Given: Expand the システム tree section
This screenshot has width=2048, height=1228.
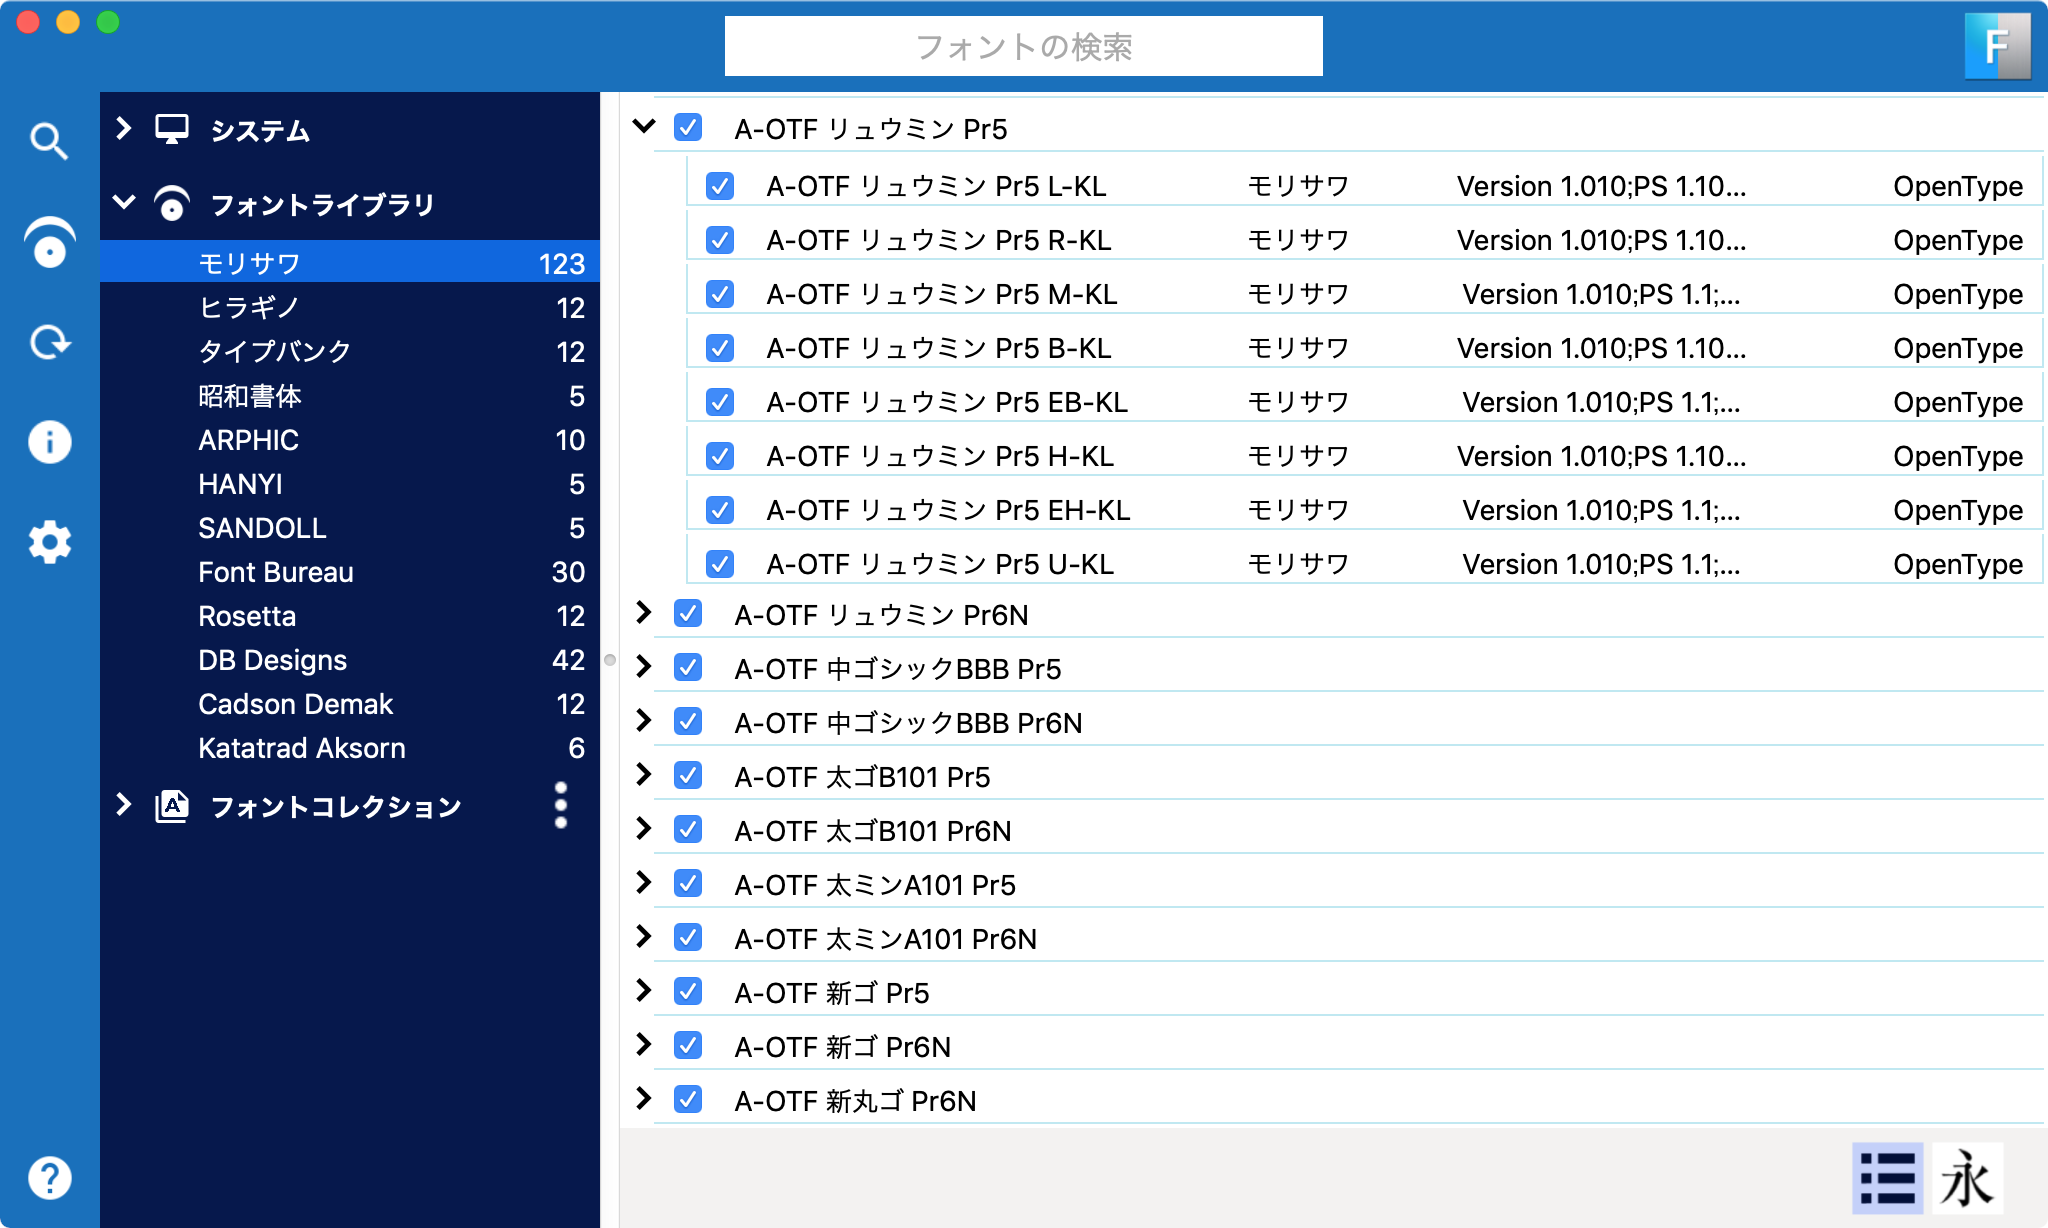Looking at the screenshot, I should pos(124,128).
